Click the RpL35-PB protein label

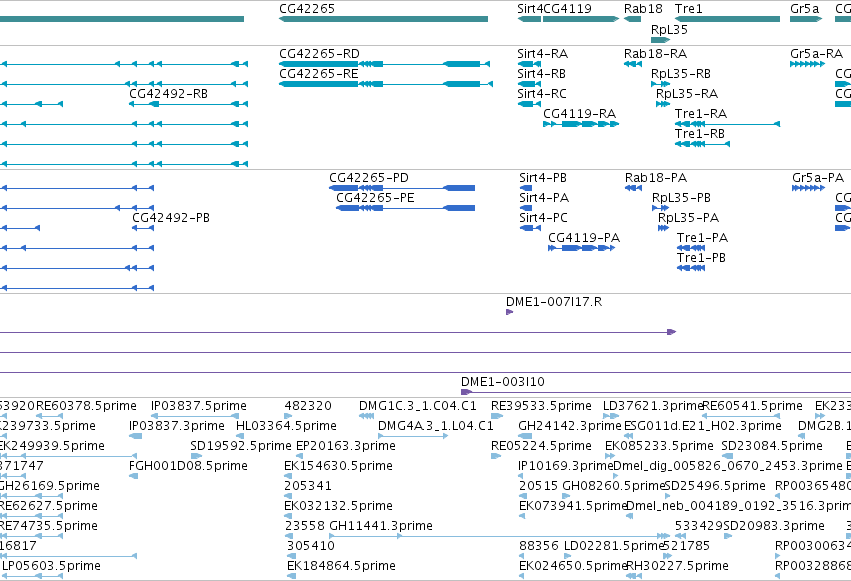point(681,198)
